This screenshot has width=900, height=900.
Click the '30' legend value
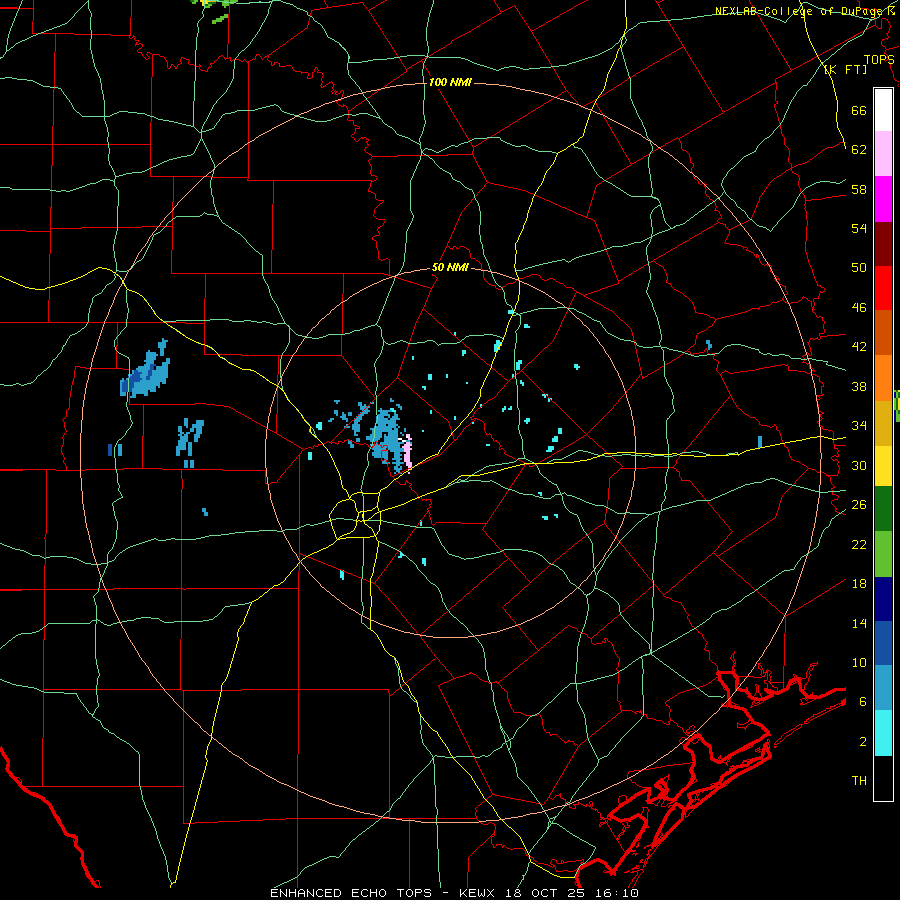click(x=859, y=465)
